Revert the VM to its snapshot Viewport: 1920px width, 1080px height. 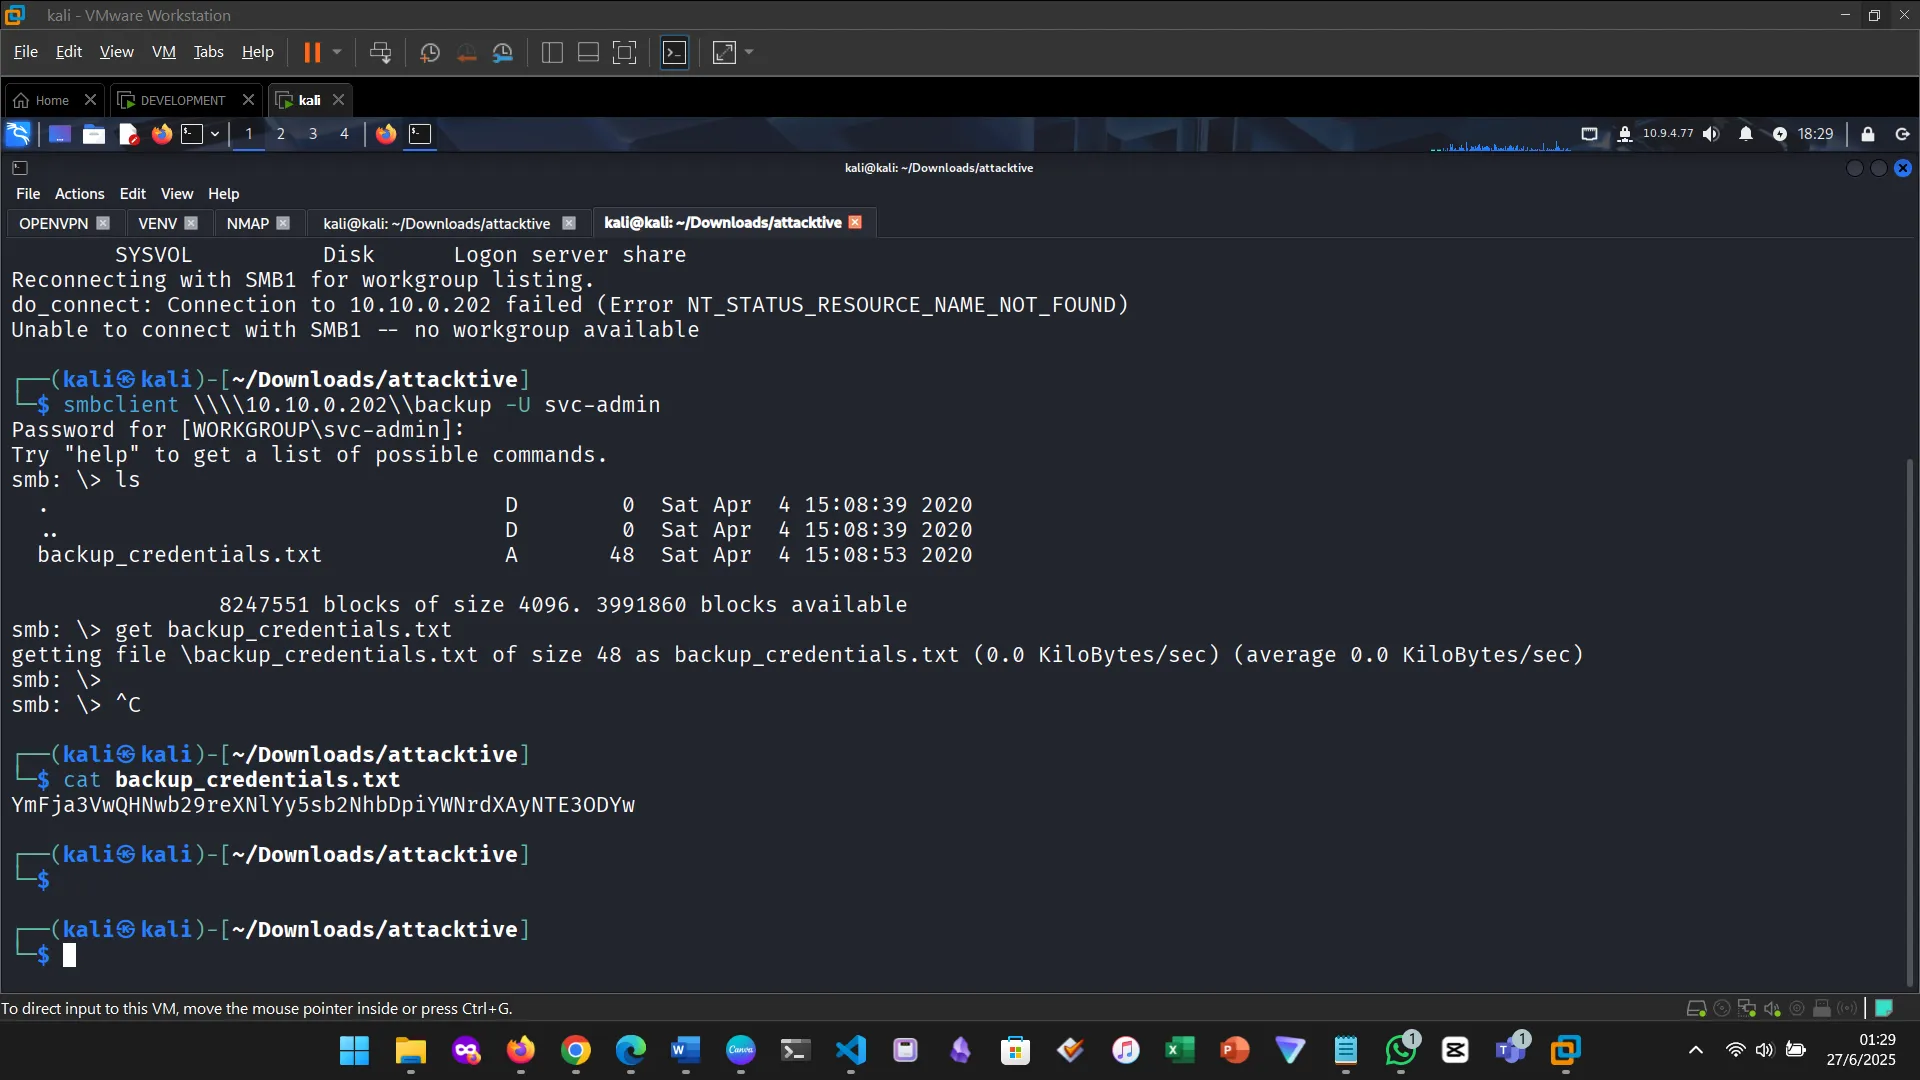point(466,52)
